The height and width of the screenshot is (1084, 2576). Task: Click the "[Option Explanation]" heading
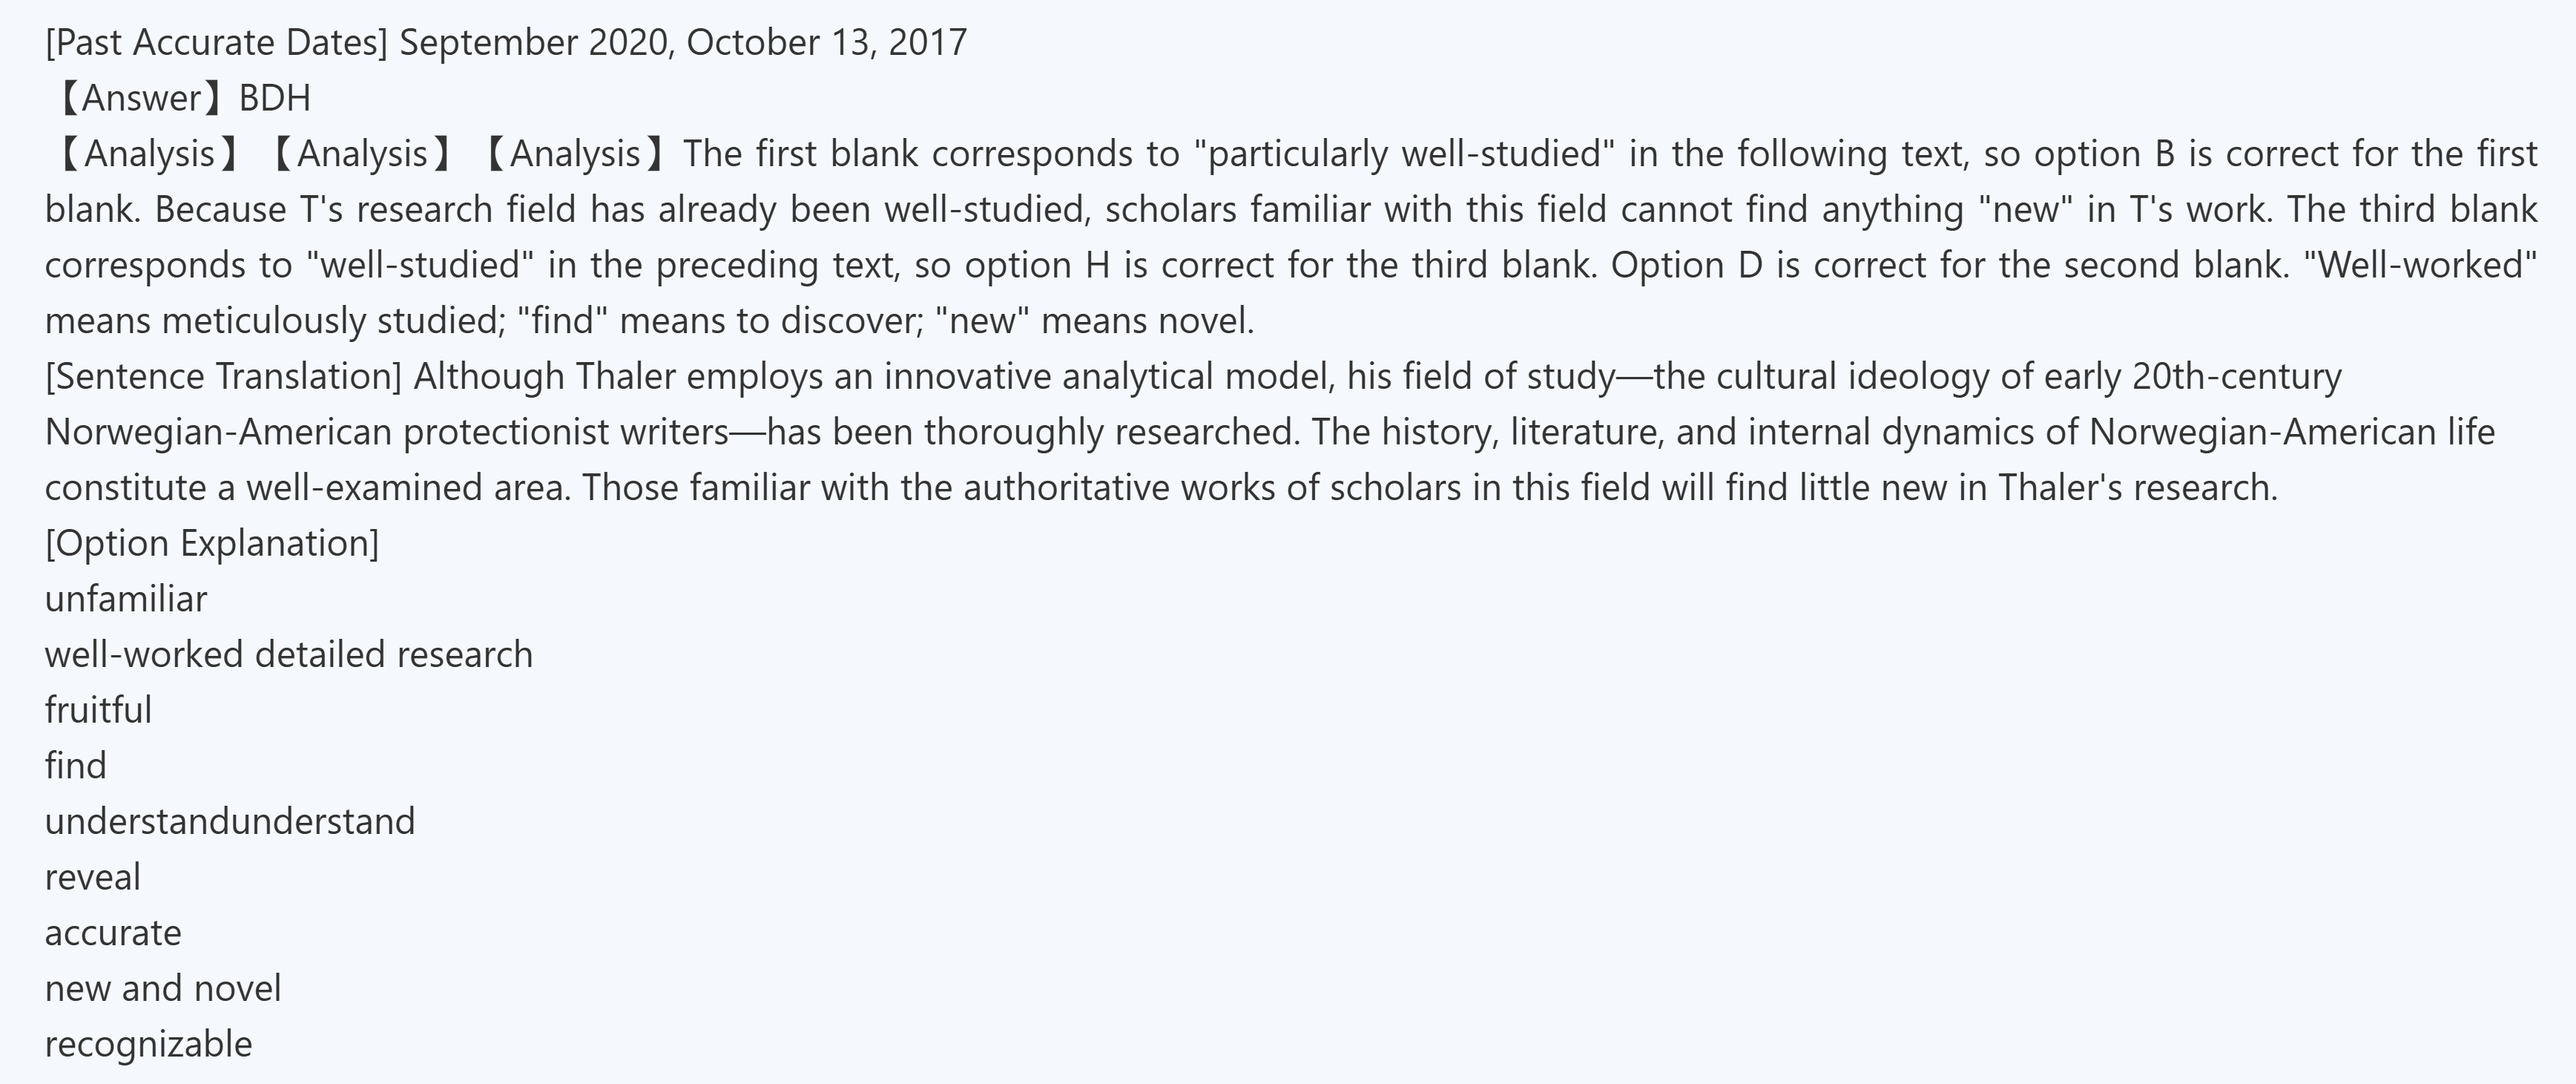click(x=212, y=543)
